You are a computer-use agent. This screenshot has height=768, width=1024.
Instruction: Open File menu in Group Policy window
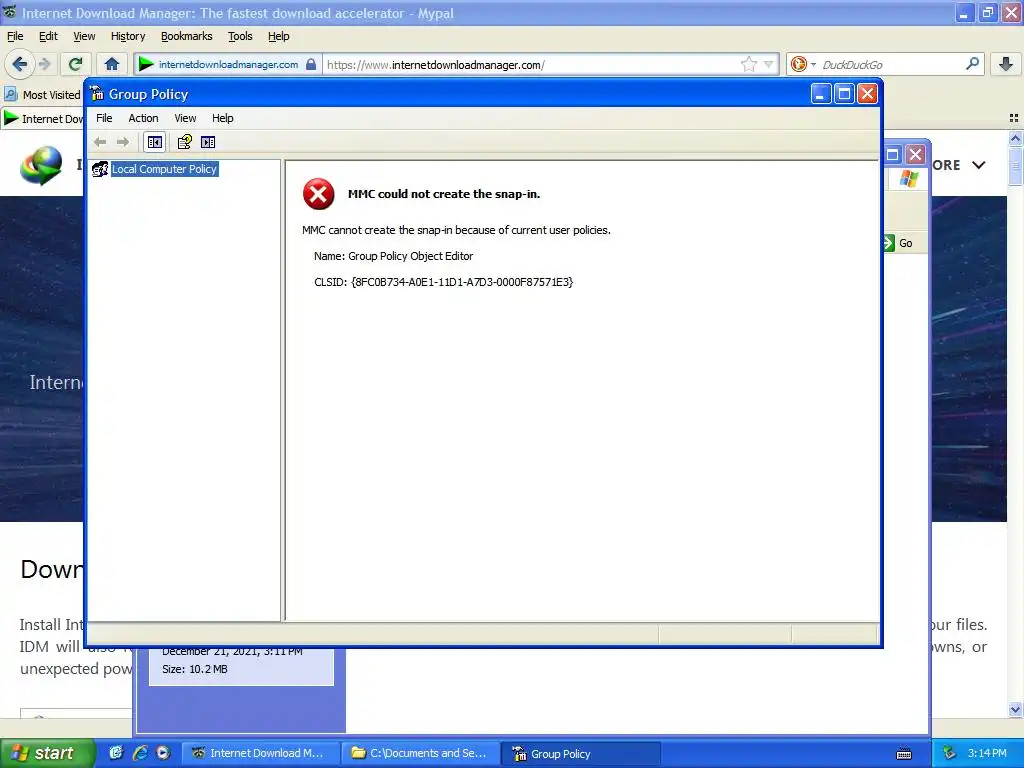[104, 118]
